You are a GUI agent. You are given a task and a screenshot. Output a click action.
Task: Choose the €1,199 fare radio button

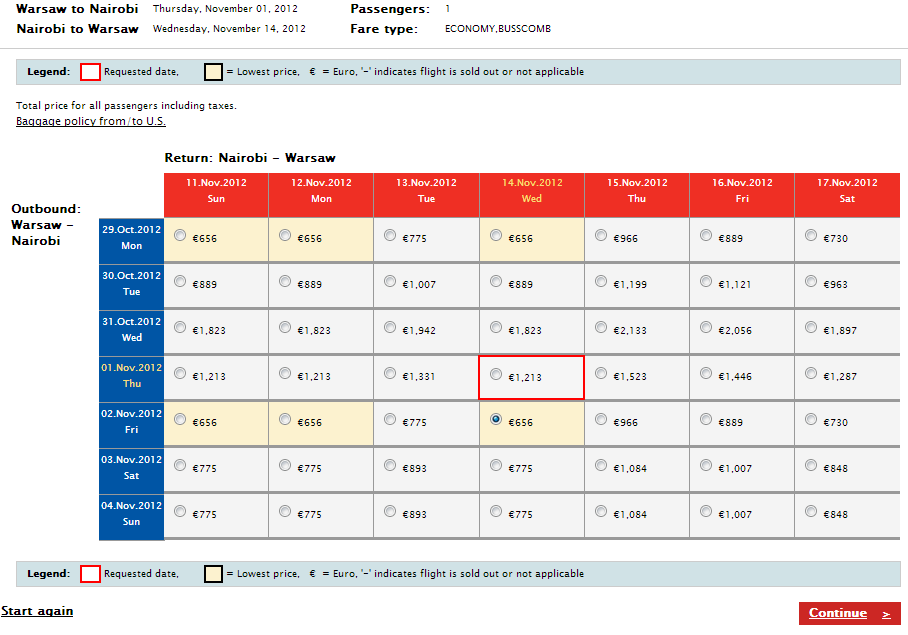pyautogui.click(x=601, y=281)
